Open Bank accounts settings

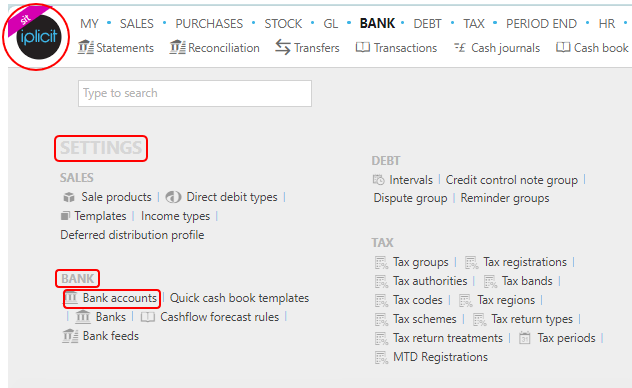(x=119, y=298)
